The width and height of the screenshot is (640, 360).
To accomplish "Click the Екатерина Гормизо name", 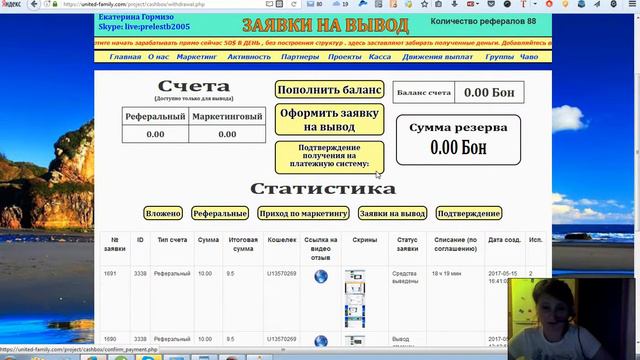I will (136, 17).
